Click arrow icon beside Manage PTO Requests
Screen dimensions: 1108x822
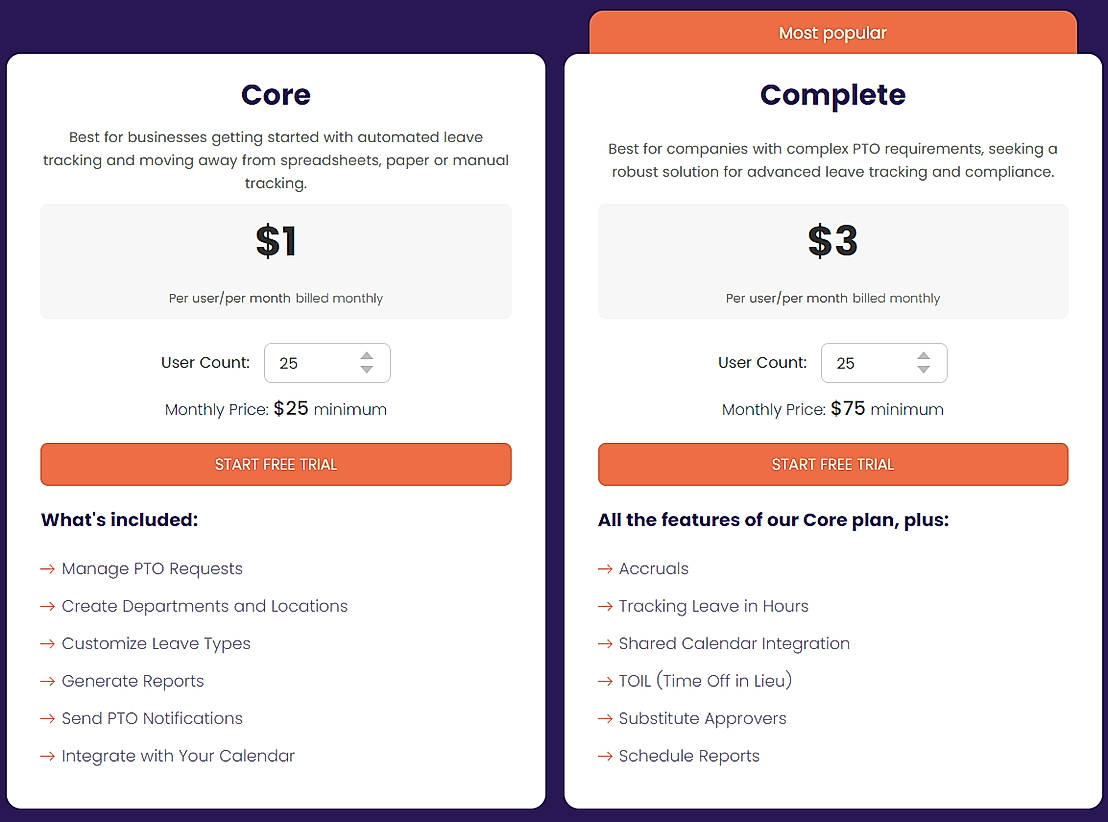point(47,569)
